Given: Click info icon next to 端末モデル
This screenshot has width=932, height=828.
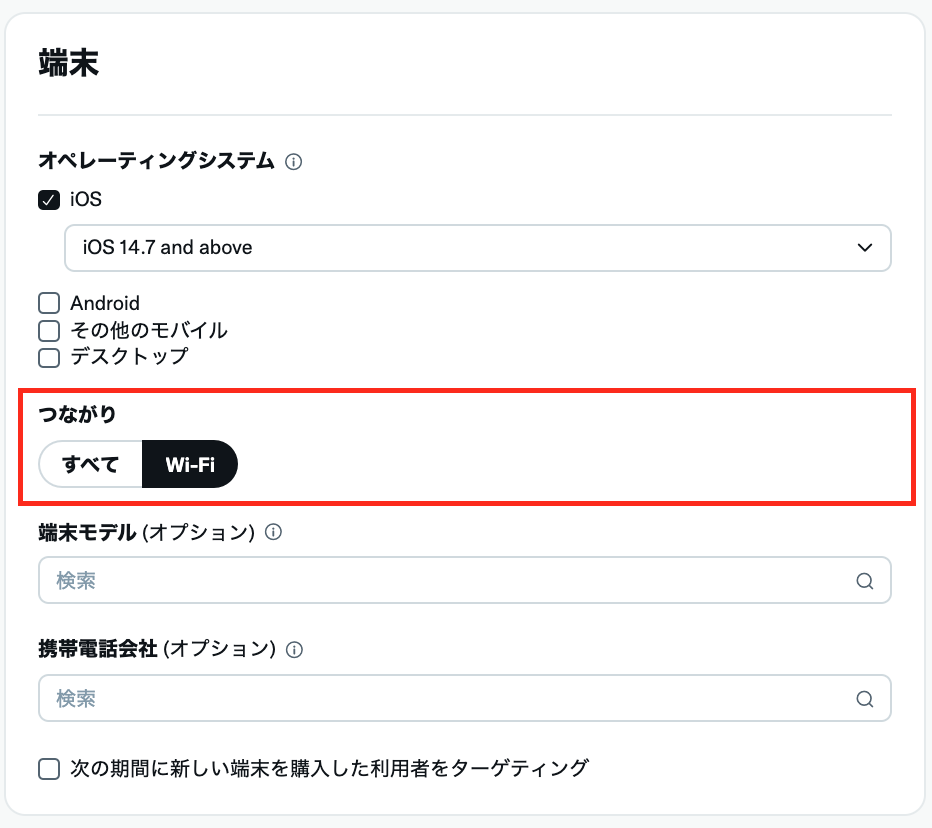Looking at the screenshot, I should coord(273,533).
